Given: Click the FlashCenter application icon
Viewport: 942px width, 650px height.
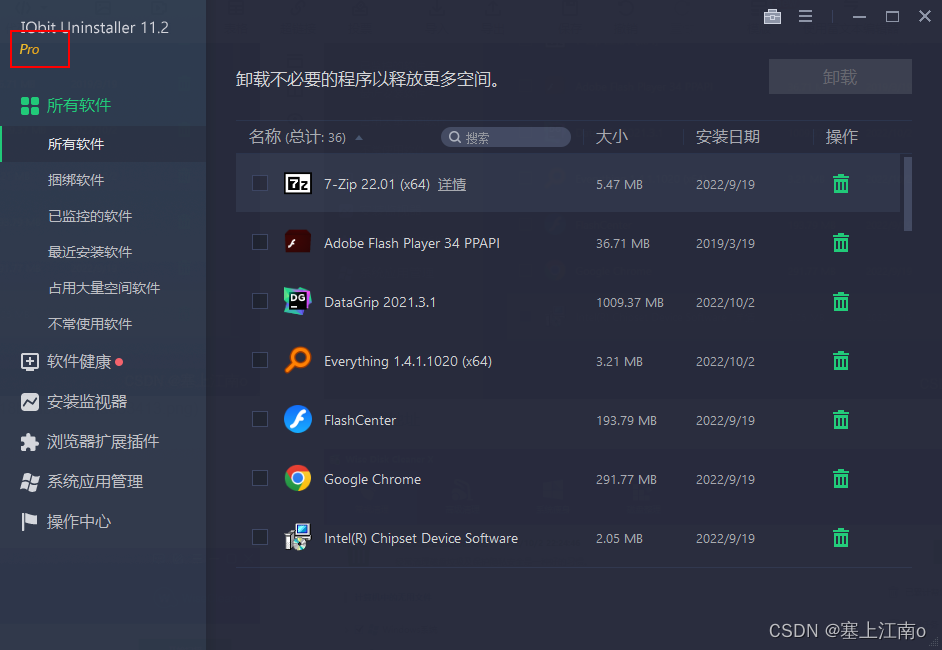Looking at the screenshot, I should pyautogui.click(x=297, y=419).
